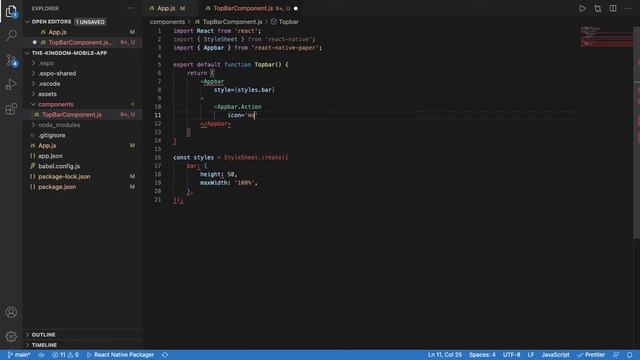Click the sync refresh icon in status bar

click(x=165, y=355)
